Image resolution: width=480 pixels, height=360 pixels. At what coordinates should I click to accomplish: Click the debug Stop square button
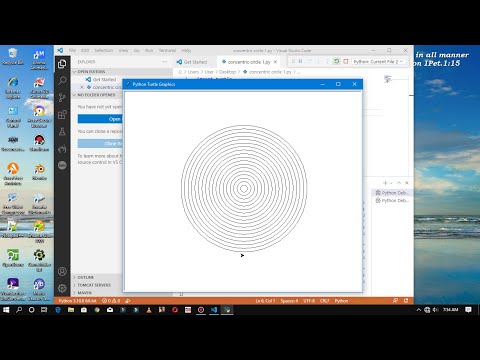coord(346,62)
